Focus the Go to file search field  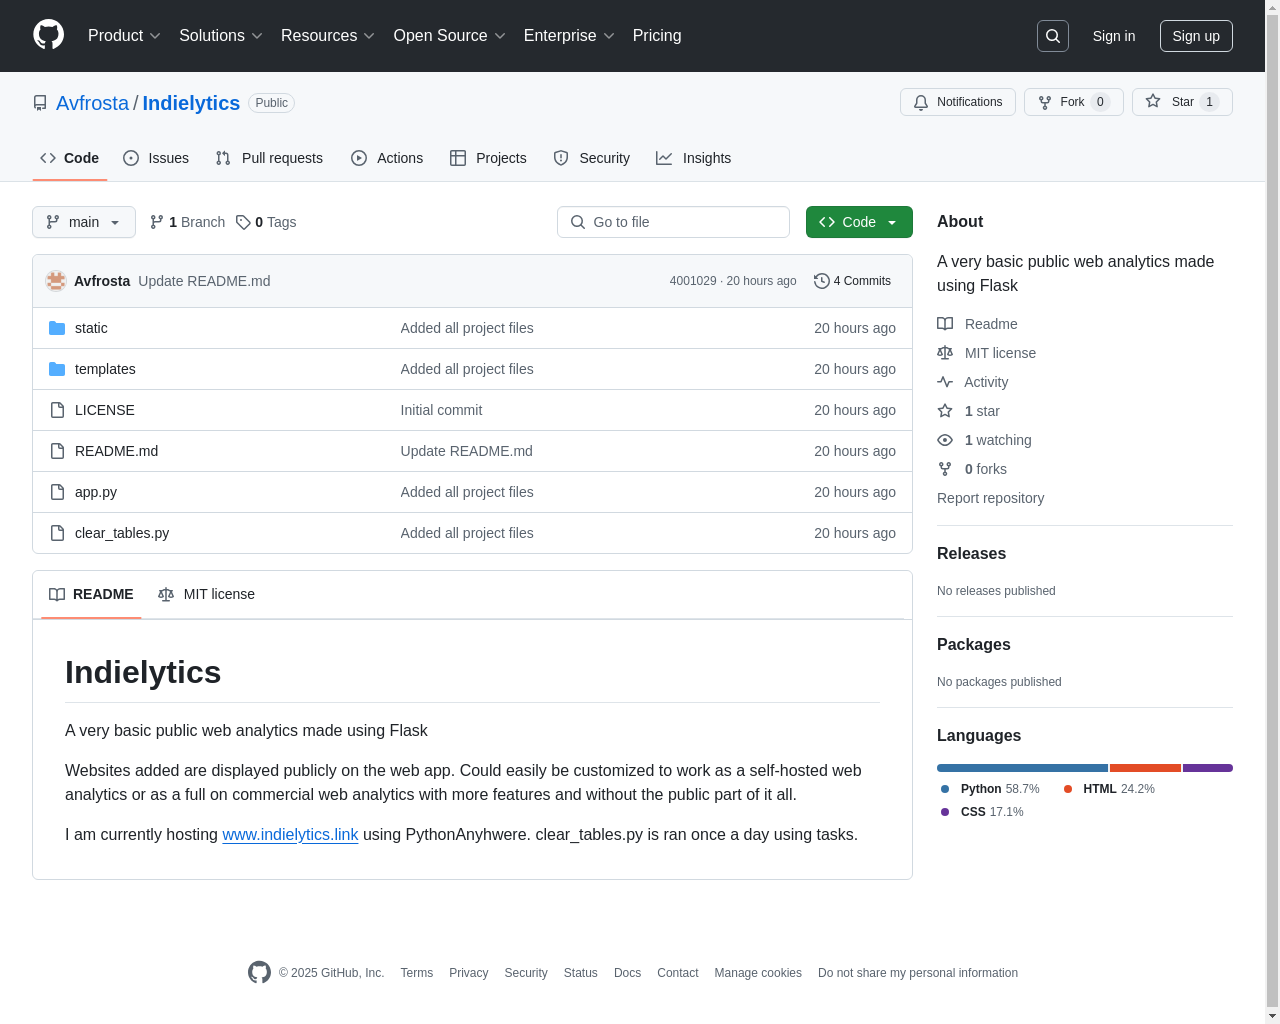point(673,222)
